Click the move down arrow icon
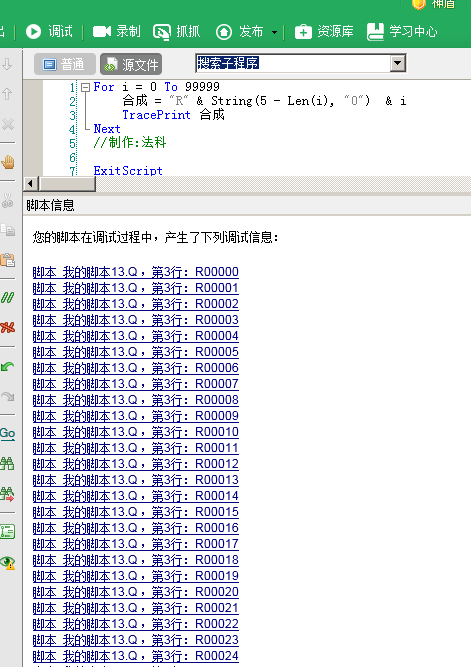The height and width of the screenshot is (667, 471). (7, 64)
